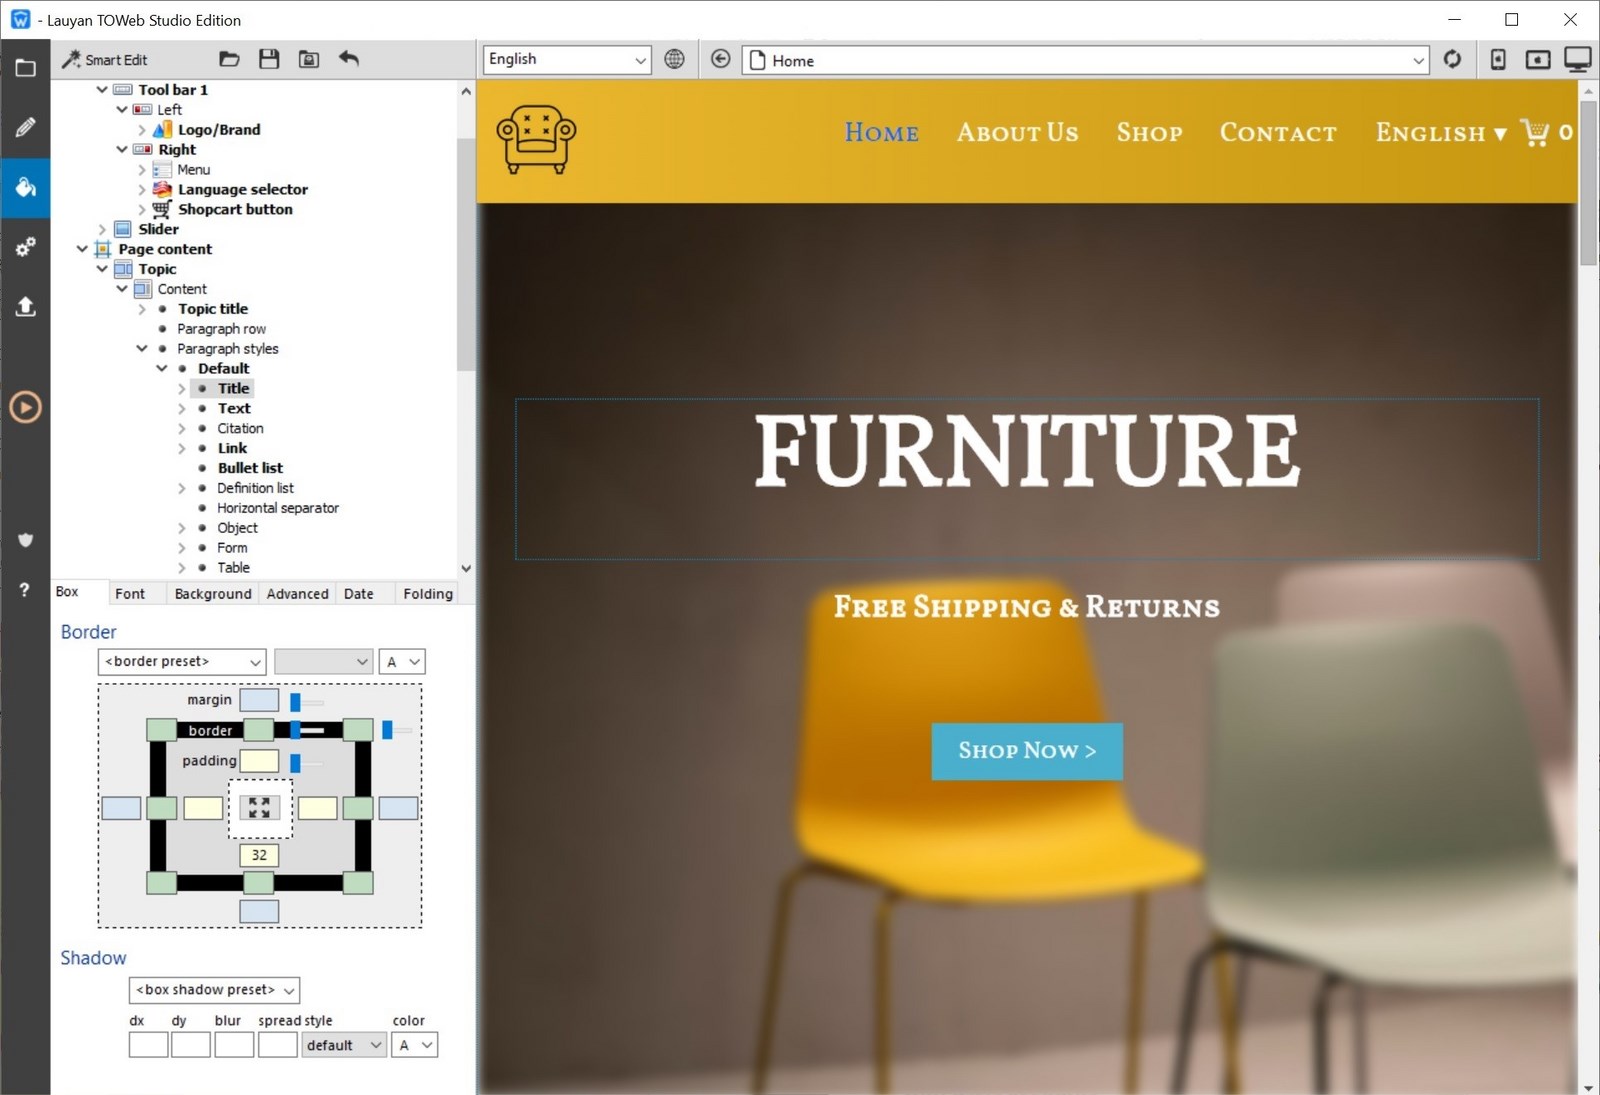Viewport: 1600px width, 1095px height.
Task: Switch to the Advanced tab
Action: [297, 593]
